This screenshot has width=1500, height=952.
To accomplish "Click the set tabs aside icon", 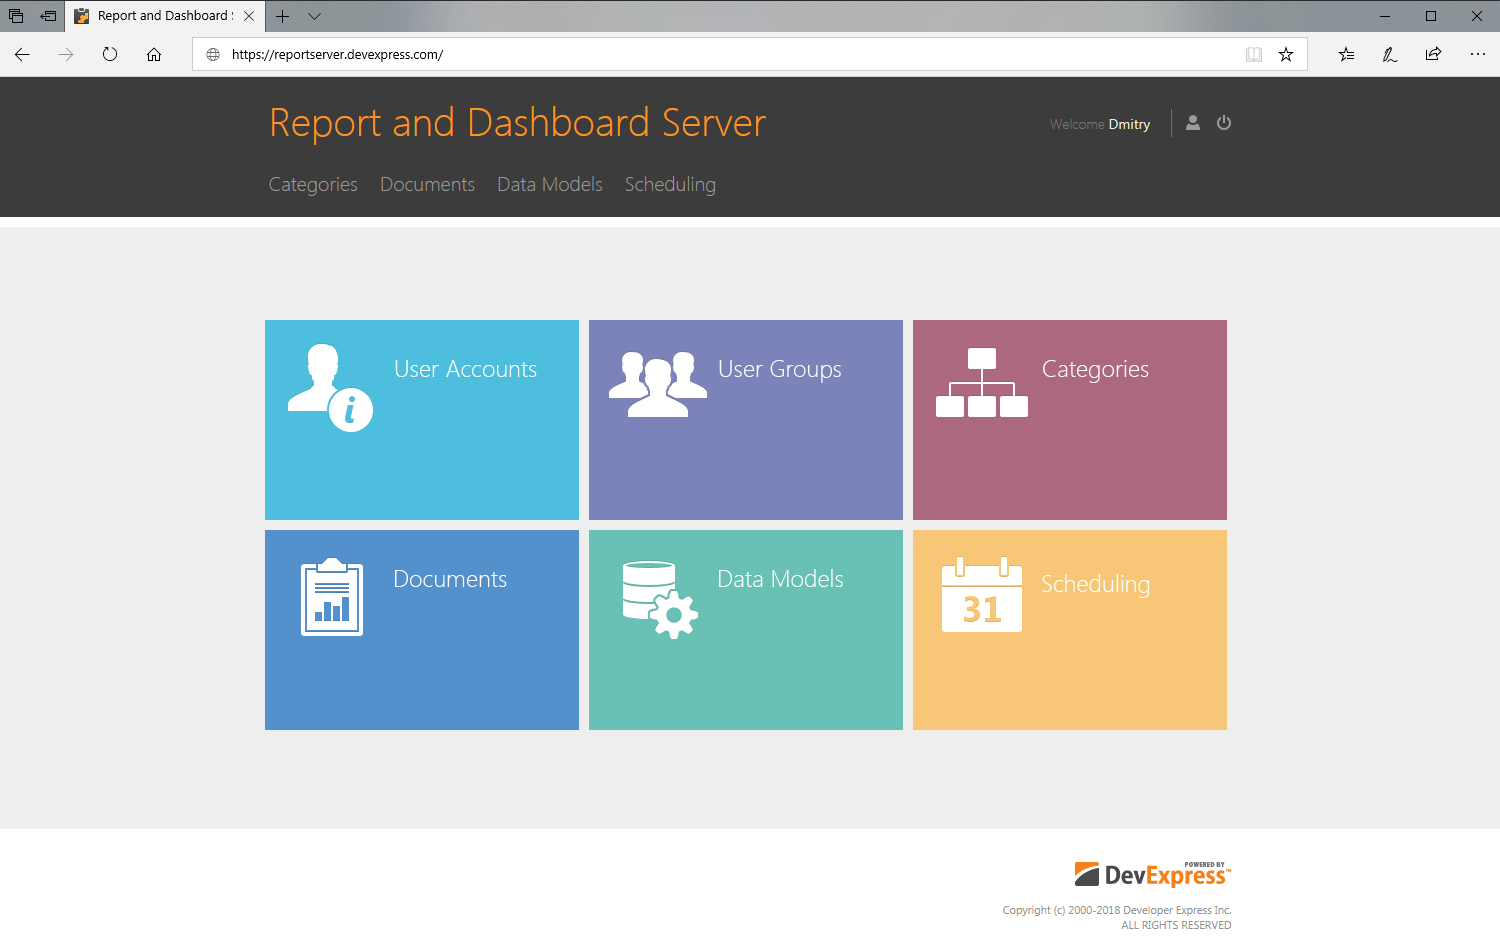I will pyautogui.click(x=48, y=16).
